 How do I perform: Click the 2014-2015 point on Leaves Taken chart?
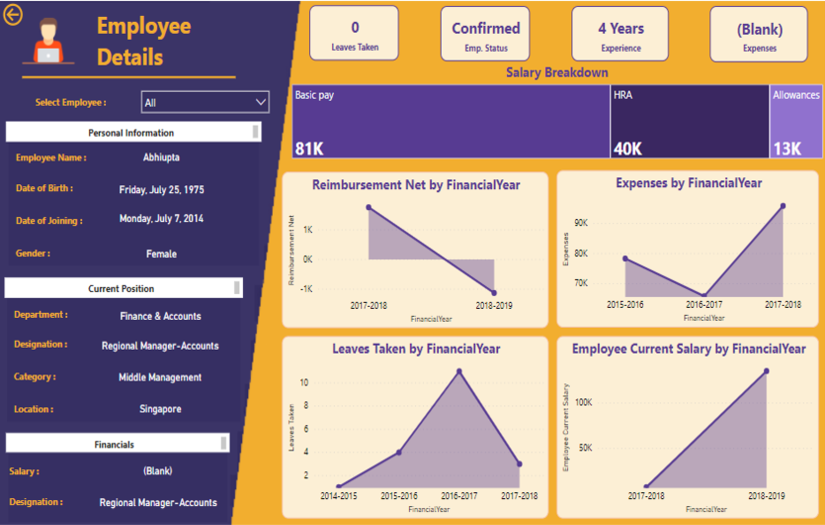tap(338, 487)
